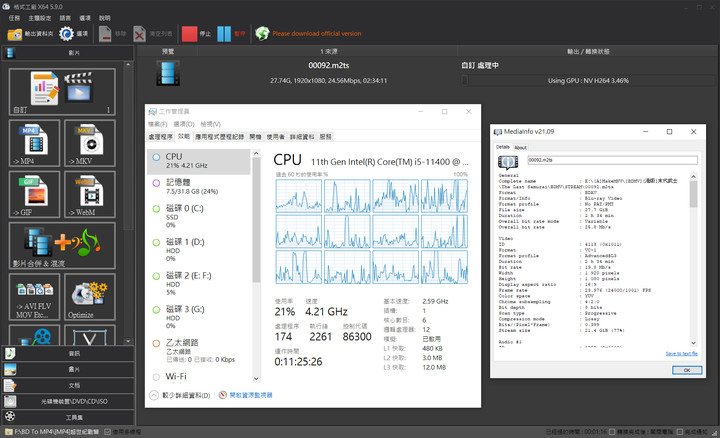720x438 pixels.
Task: Click the Task Manager title bar icon
Action: [x=153, y=112]
